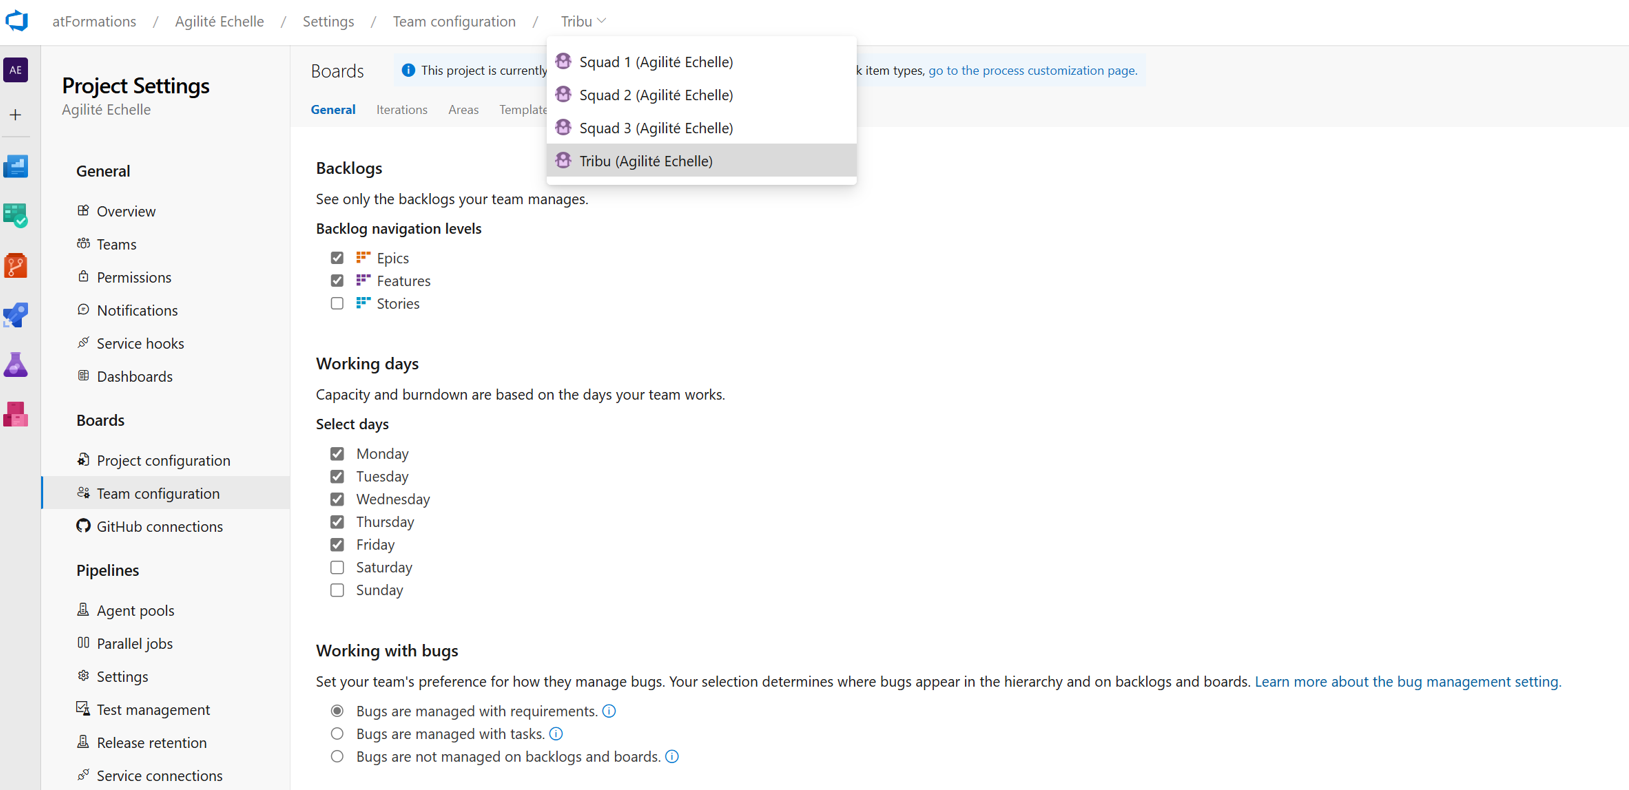Select Bugs are managed with requirements
Image resolution: width=1629 pixels, height=790 pixels.
(337, 711)
